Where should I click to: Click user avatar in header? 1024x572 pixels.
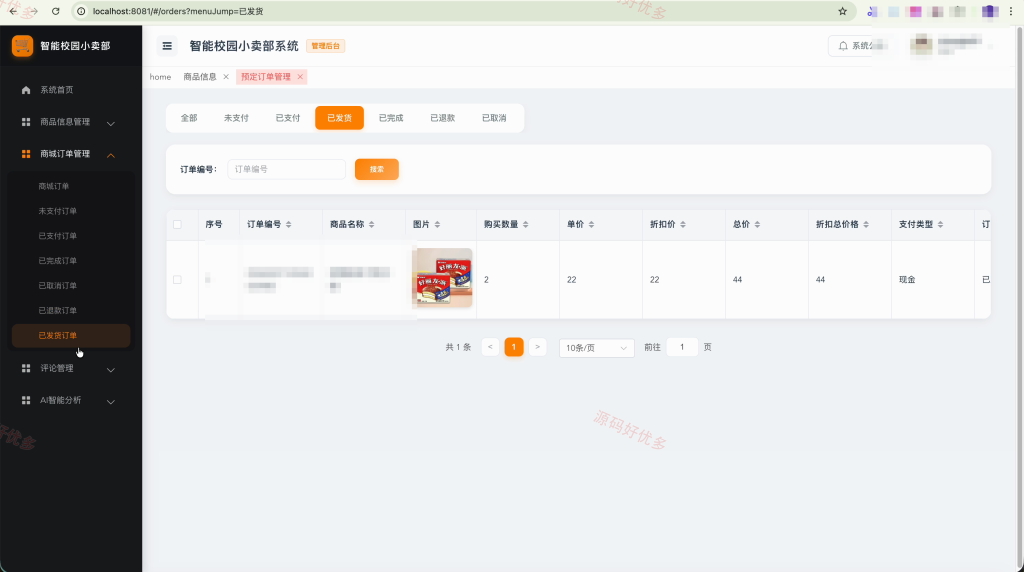[x=921, y=45]
